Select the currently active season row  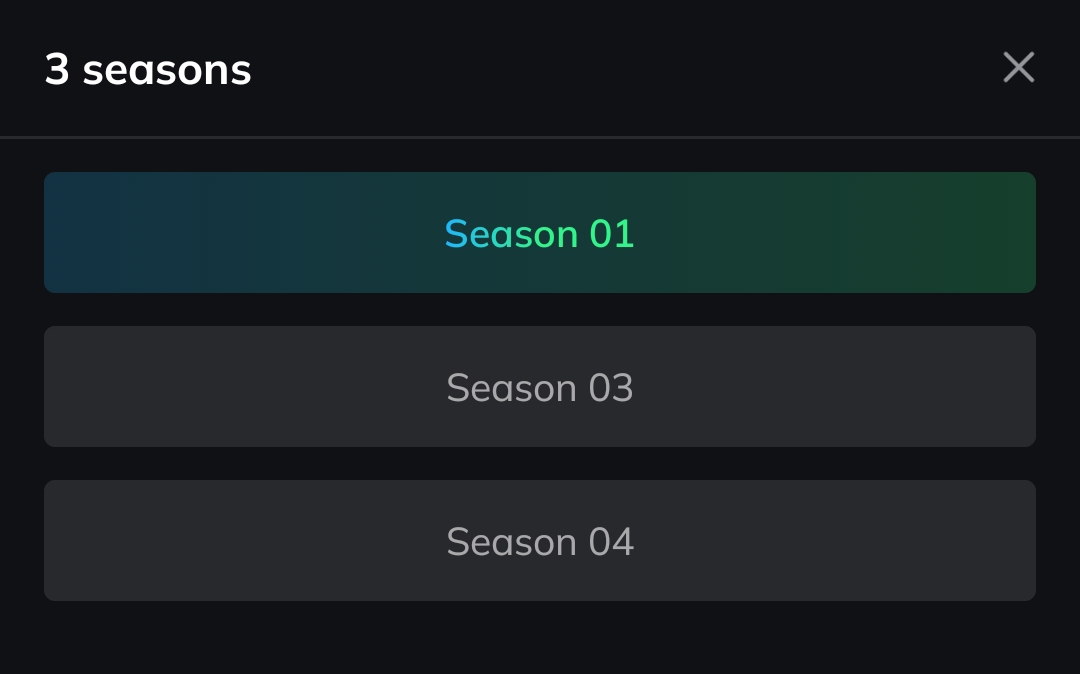[x=540, y=233]
